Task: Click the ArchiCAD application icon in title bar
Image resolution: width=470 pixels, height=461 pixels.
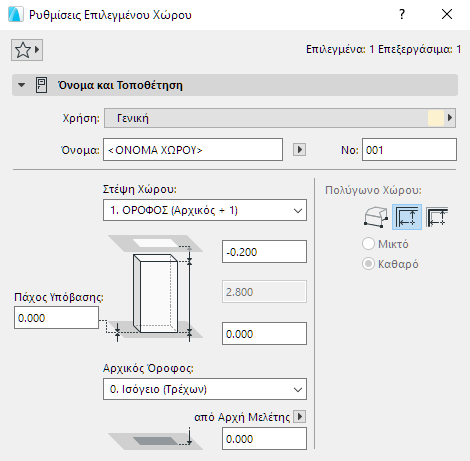Action: click(x=16, y=14)
